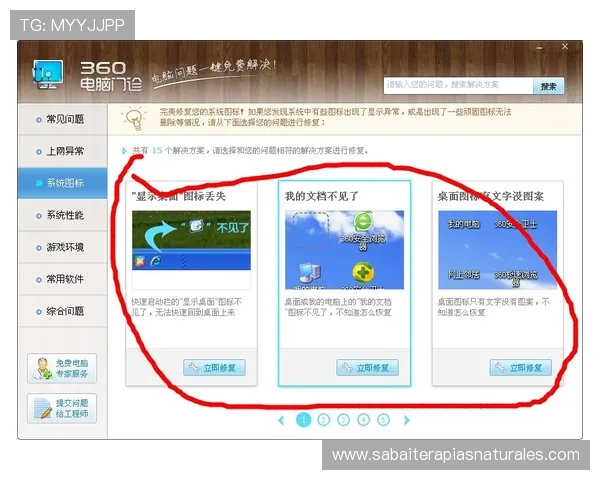Open the 系统性能 sidebar category
600x480 pixels.
(62, 215)
